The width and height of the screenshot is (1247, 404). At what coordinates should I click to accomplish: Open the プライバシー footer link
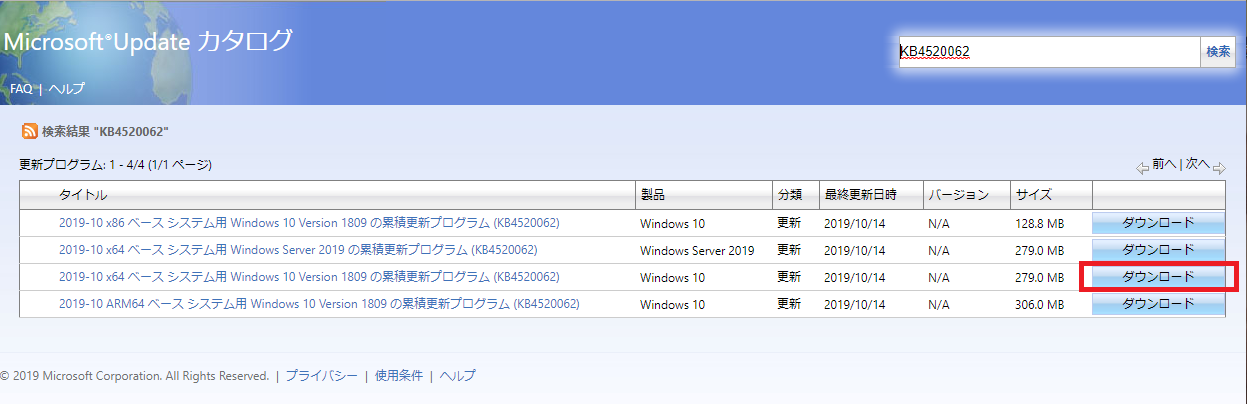(321, 376)
